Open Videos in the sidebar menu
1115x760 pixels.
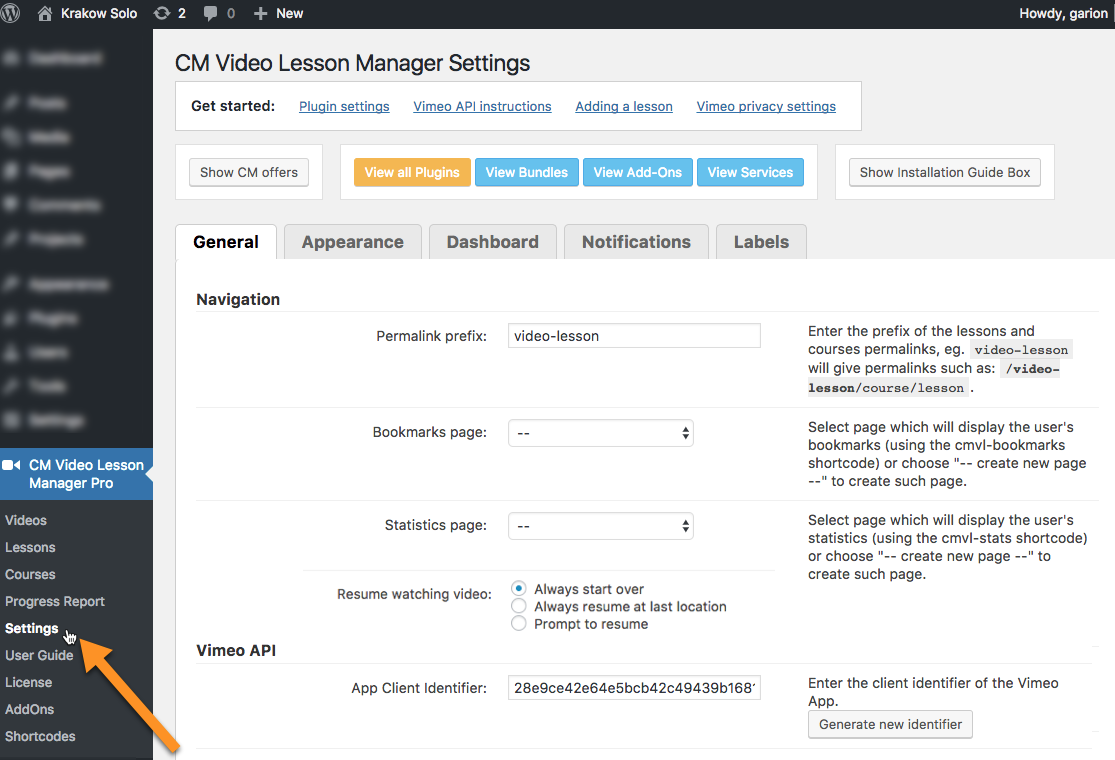[x=26, y=520]
